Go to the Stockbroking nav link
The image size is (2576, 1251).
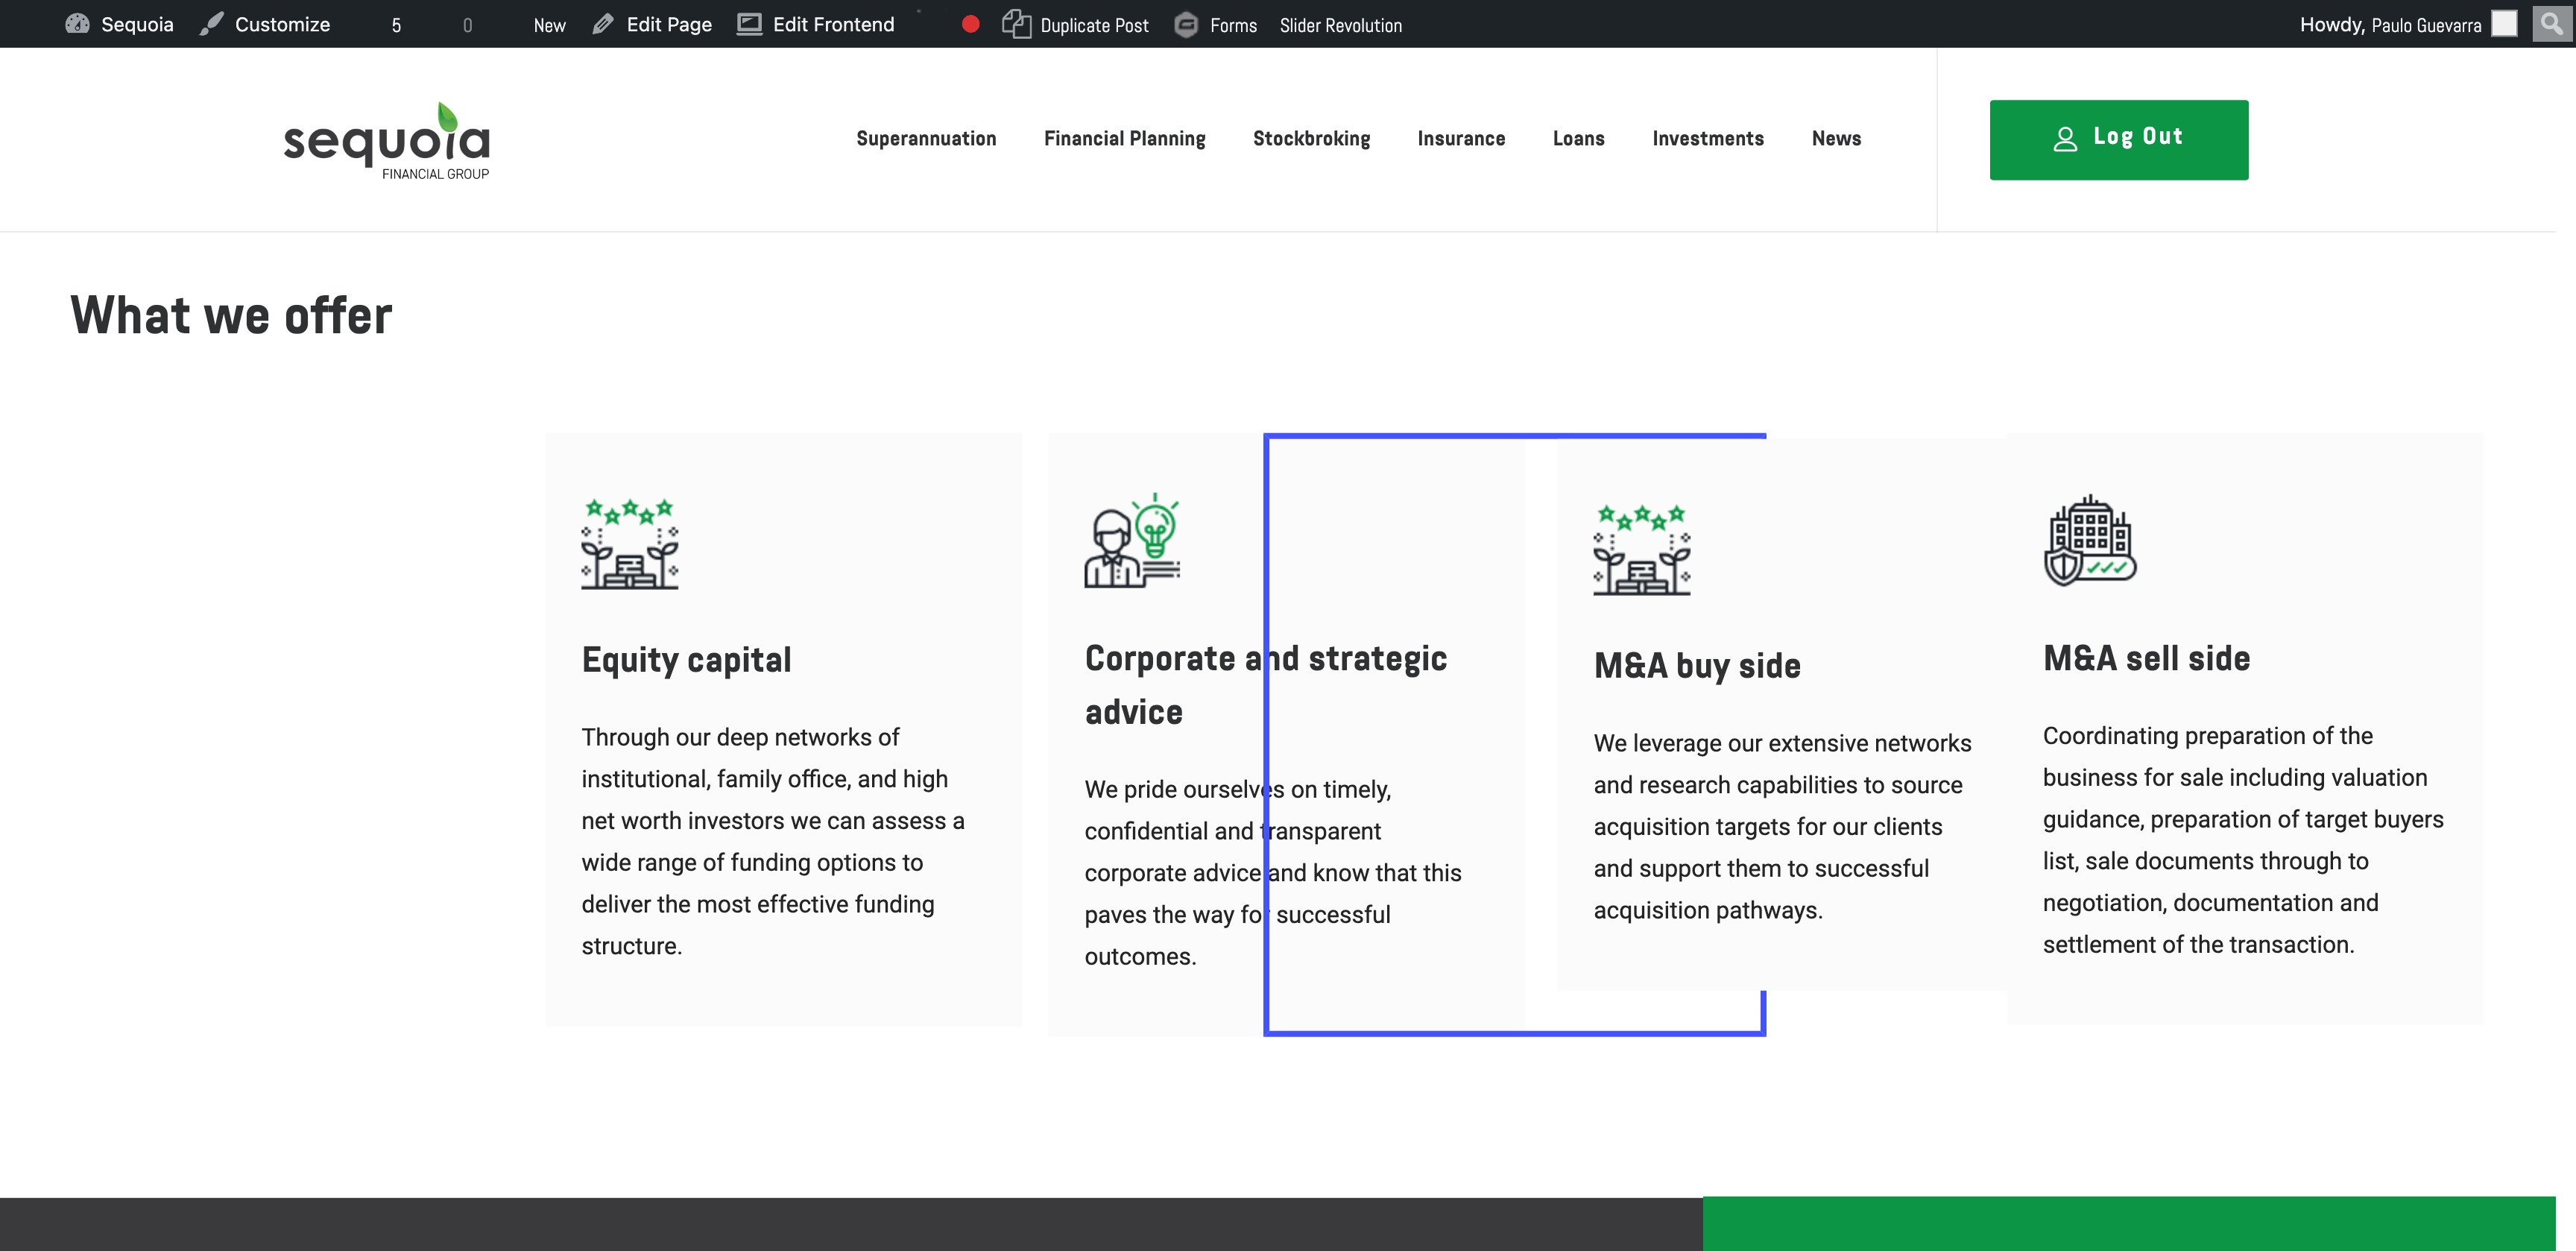point(1311,139)
